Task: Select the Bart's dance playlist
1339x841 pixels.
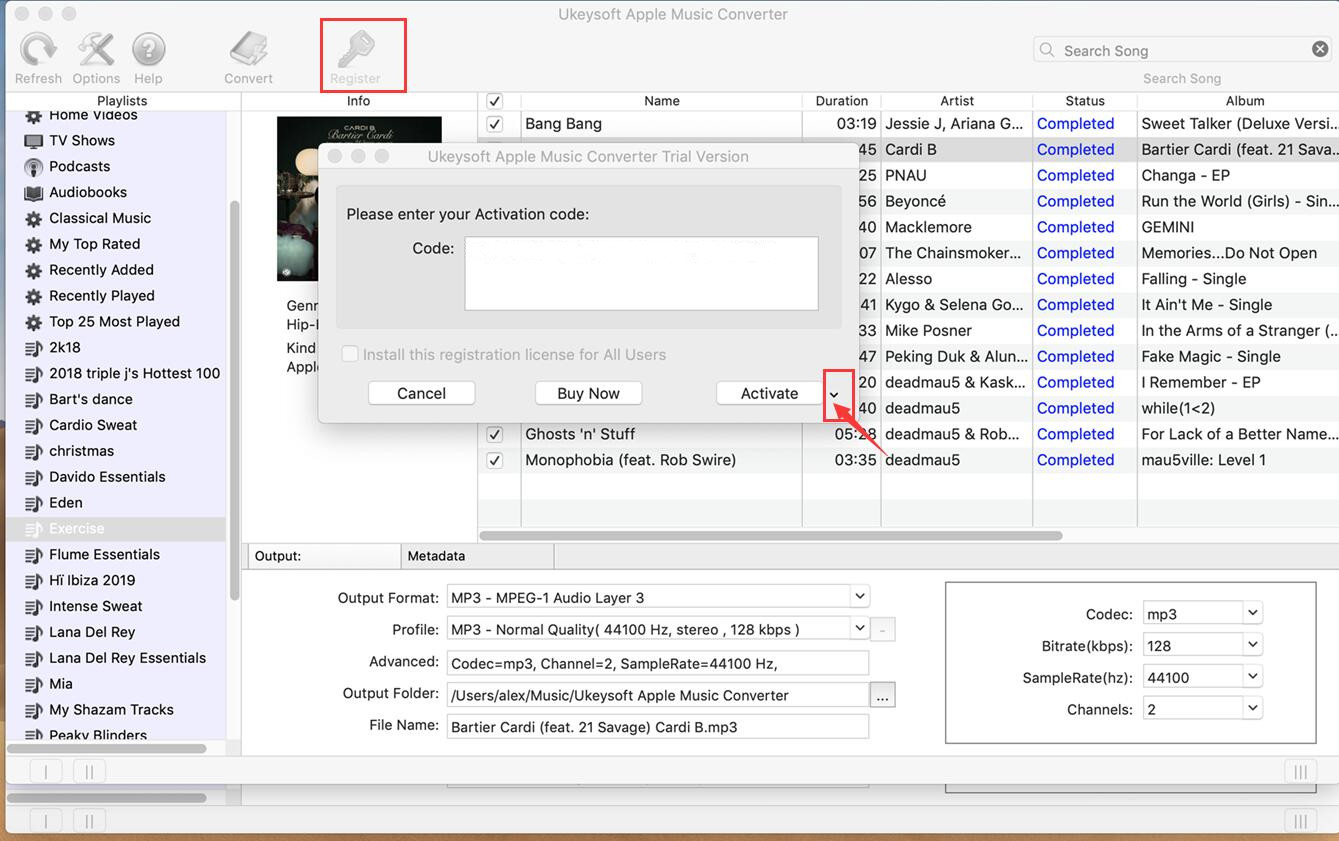Action: (x=90, y=399)
